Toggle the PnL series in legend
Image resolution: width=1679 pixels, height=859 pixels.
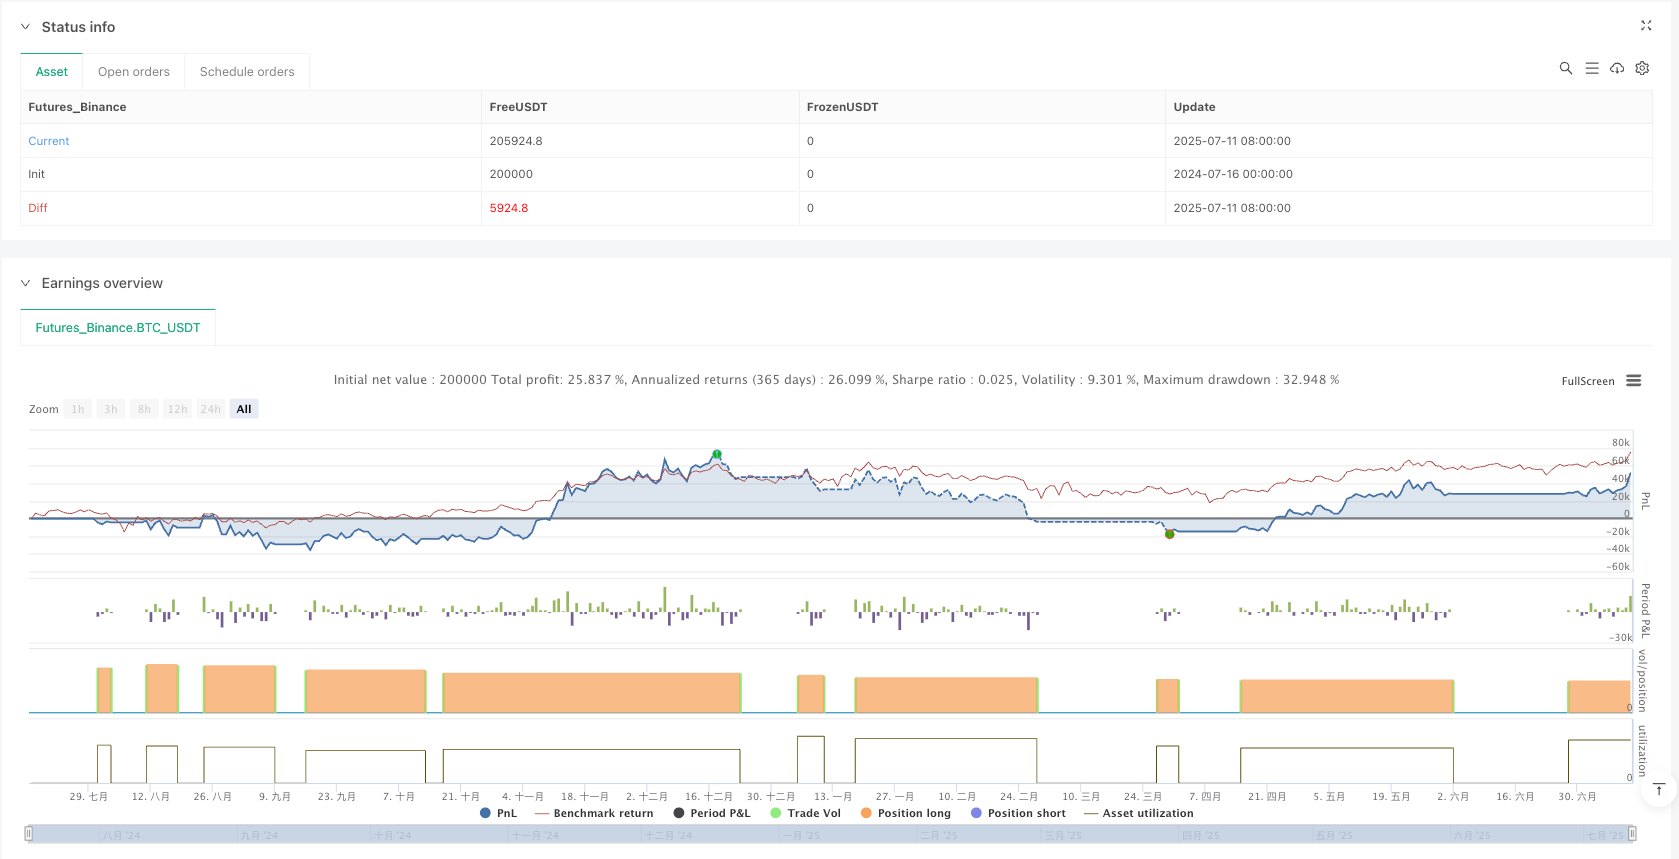(x=499, y=813)
